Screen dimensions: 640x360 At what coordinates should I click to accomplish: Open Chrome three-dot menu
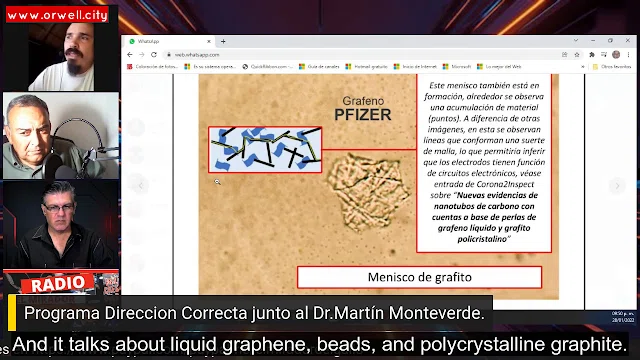tap(629, 55)
